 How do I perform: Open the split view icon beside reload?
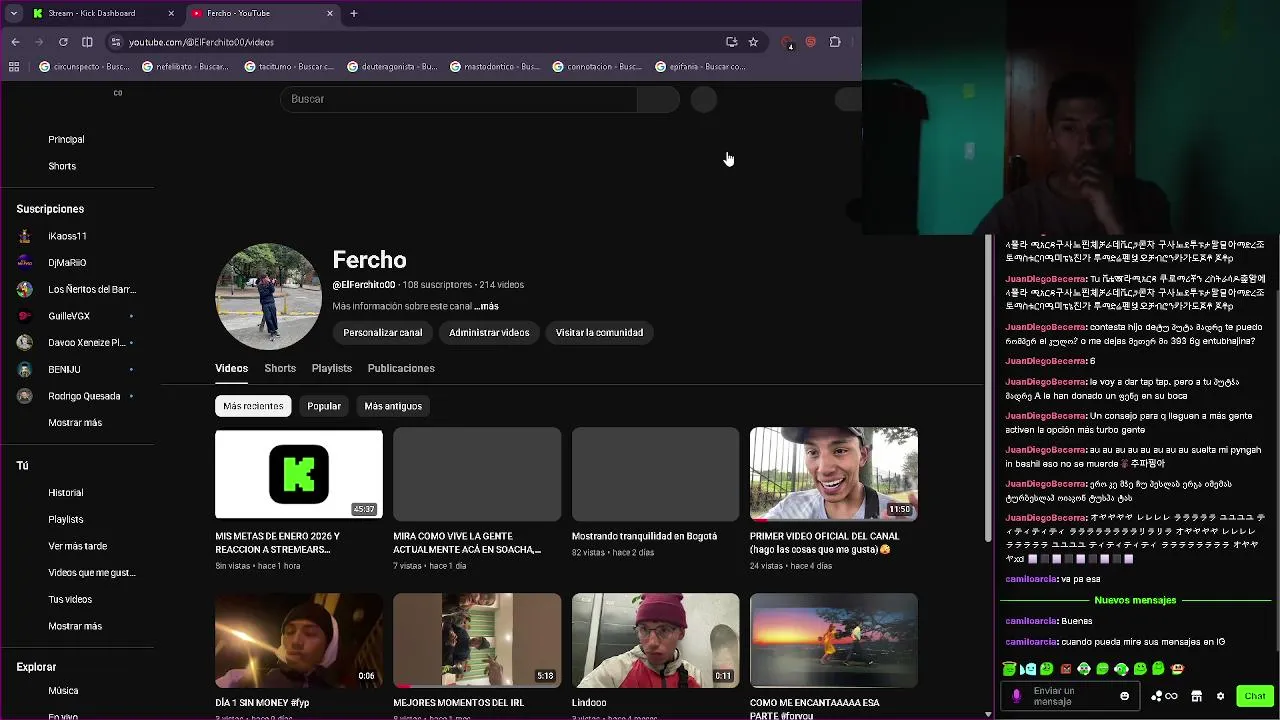(x=87, y=42)
